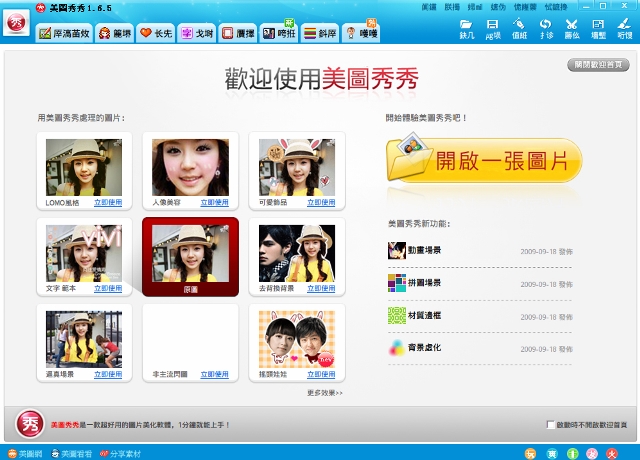Screen dimensions: 640x460
Task: Open the tab with the orange heart icon
Action: point(156,33)
